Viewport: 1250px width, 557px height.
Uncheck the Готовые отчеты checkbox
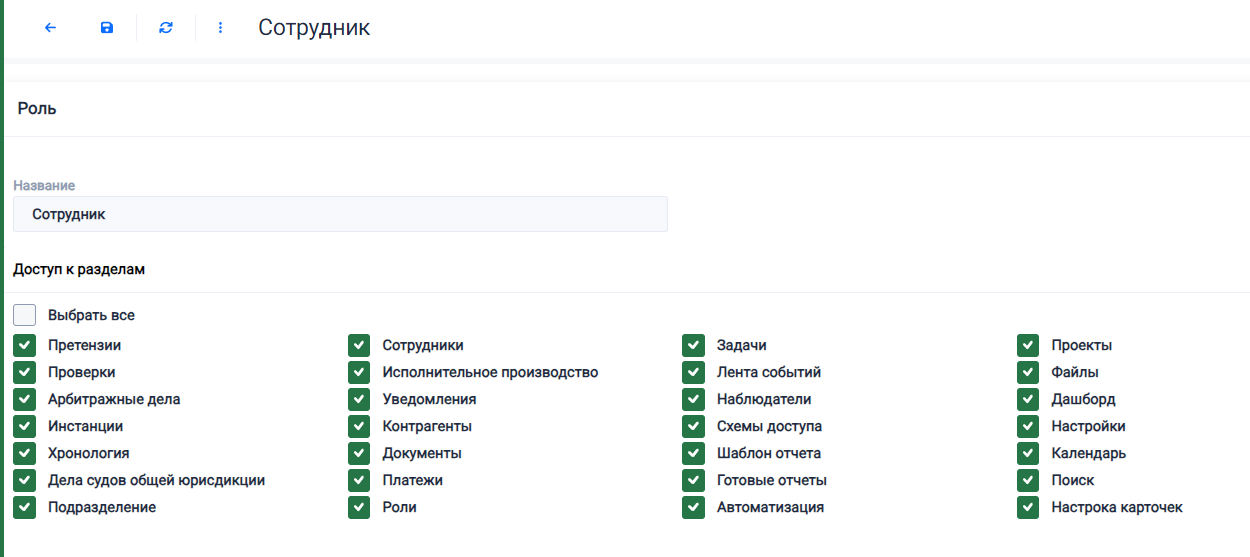click(x=694, y=480)
